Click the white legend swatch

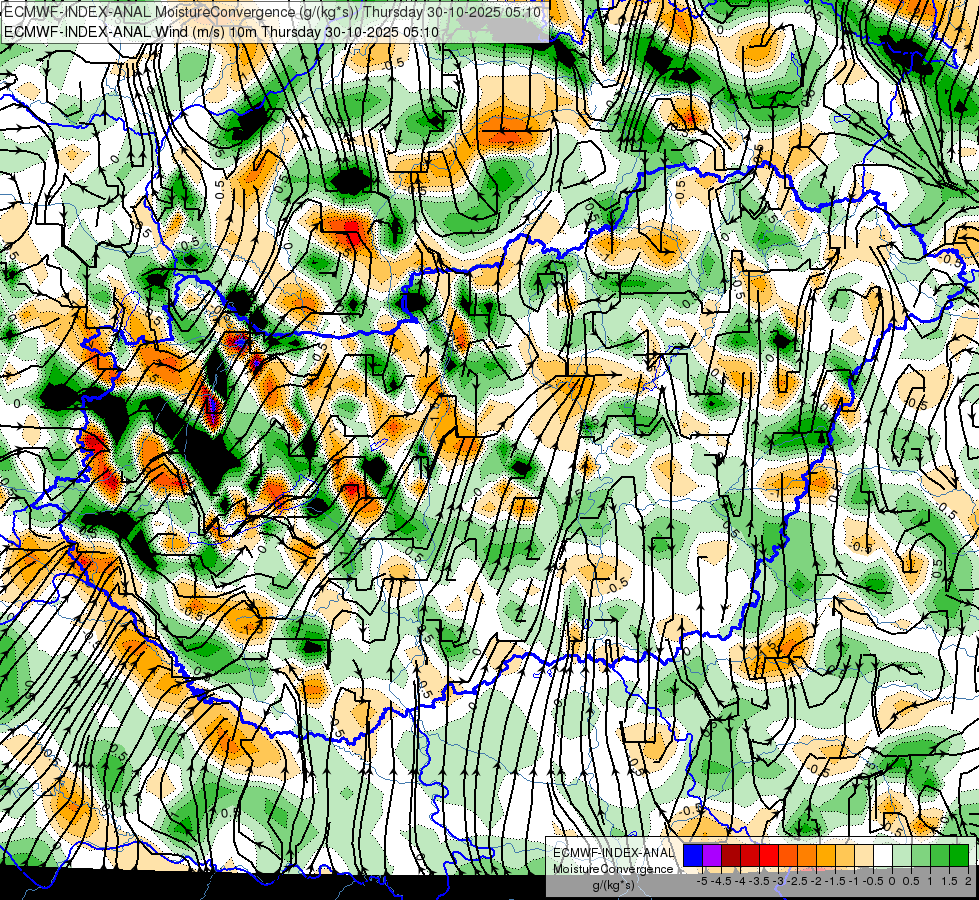point(883,856)
